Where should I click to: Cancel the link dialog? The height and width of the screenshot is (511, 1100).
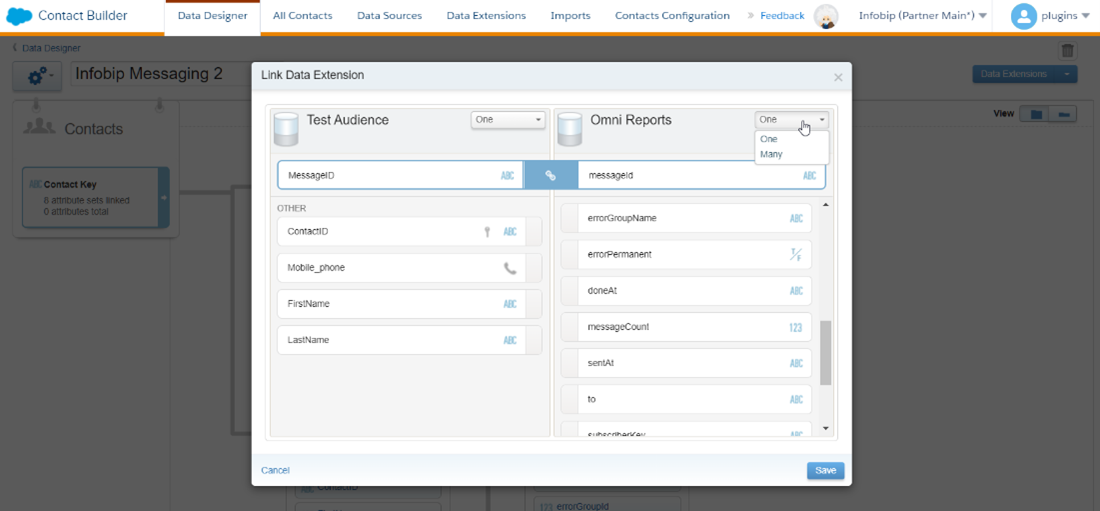(x=275, y=470)
